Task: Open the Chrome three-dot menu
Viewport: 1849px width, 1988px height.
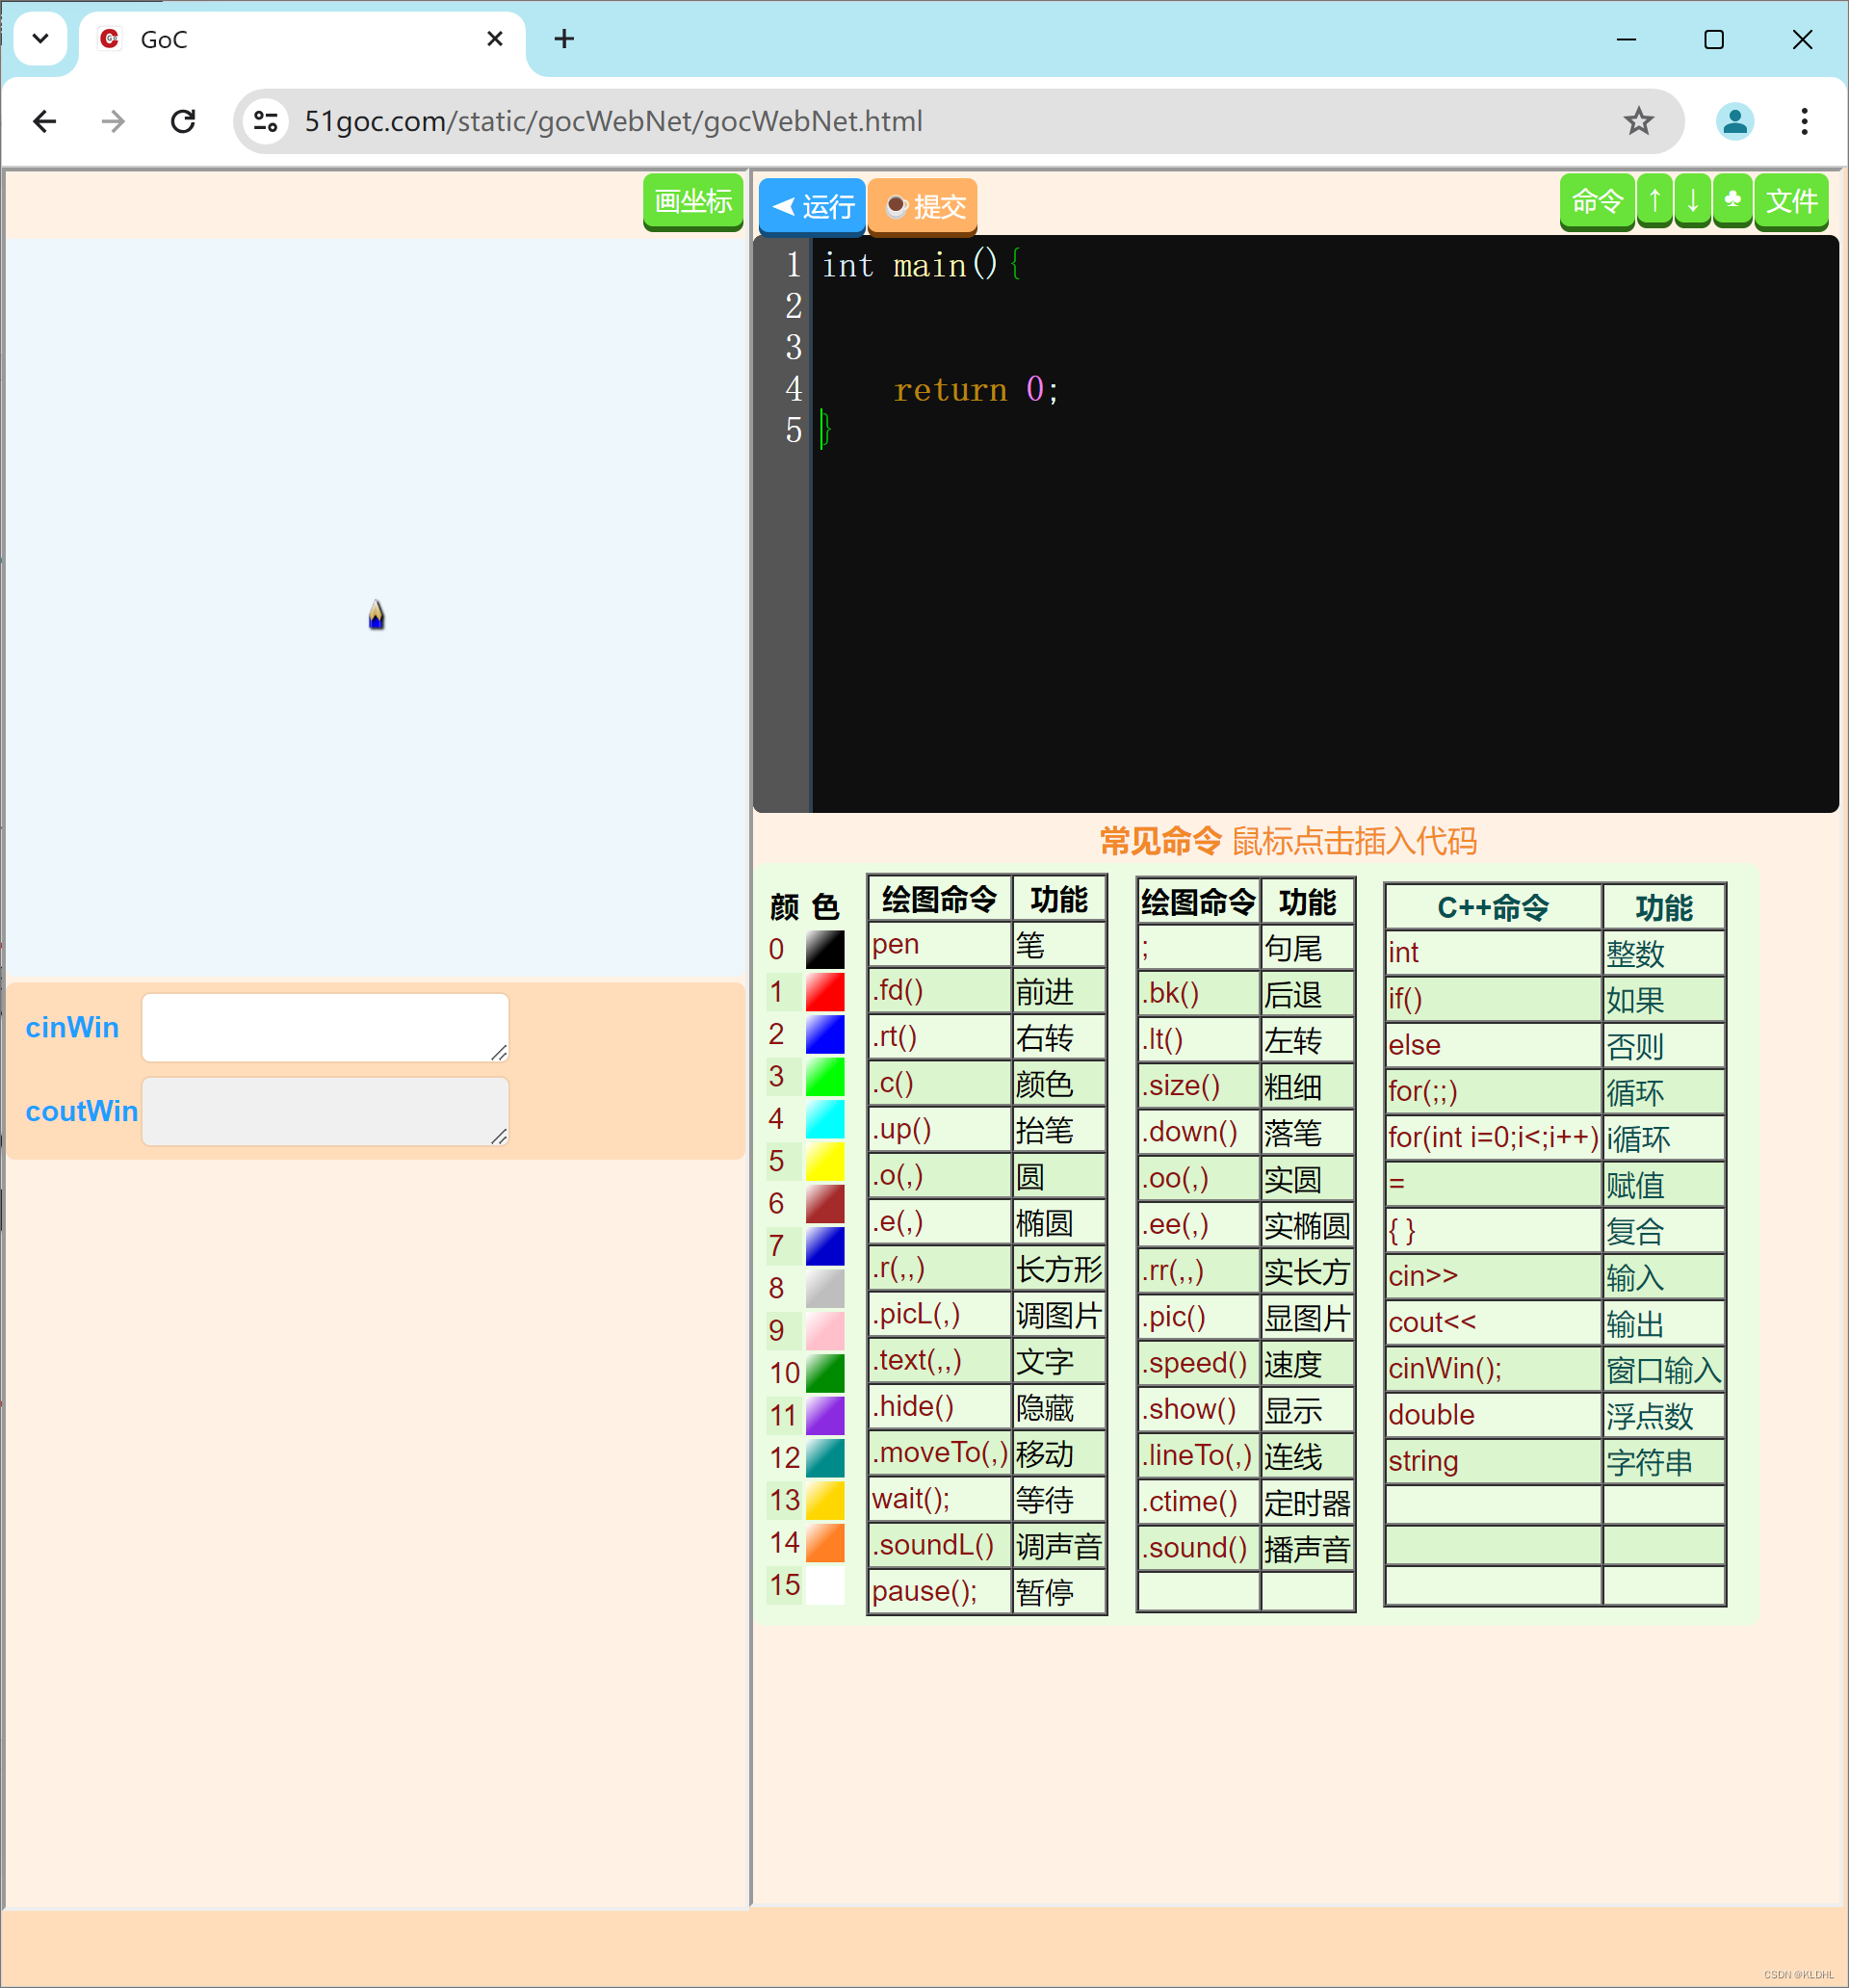Action: click(x=1805, y=121)
